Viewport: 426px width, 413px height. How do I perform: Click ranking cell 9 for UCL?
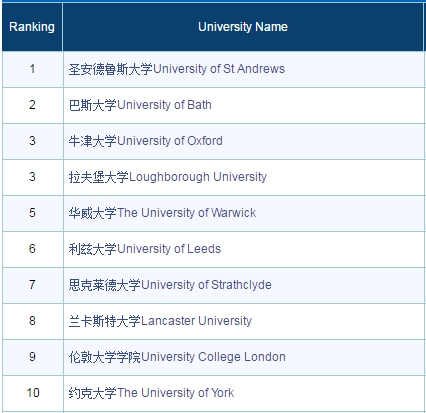tap(32, 357)
